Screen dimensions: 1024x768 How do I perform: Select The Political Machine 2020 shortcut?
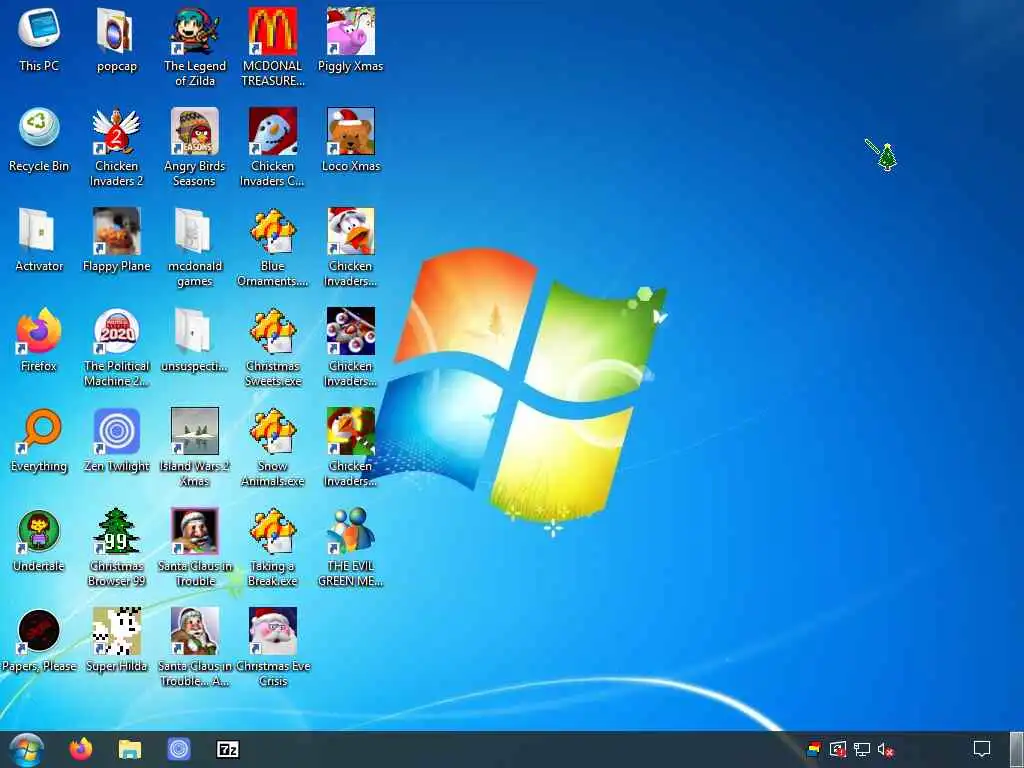pos(116,346)
